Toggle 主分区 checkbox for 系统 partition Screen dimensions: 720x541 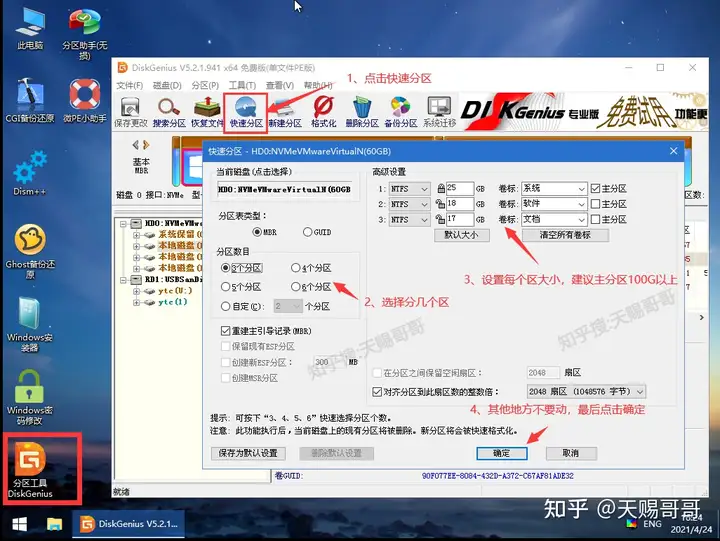point(596,188)
